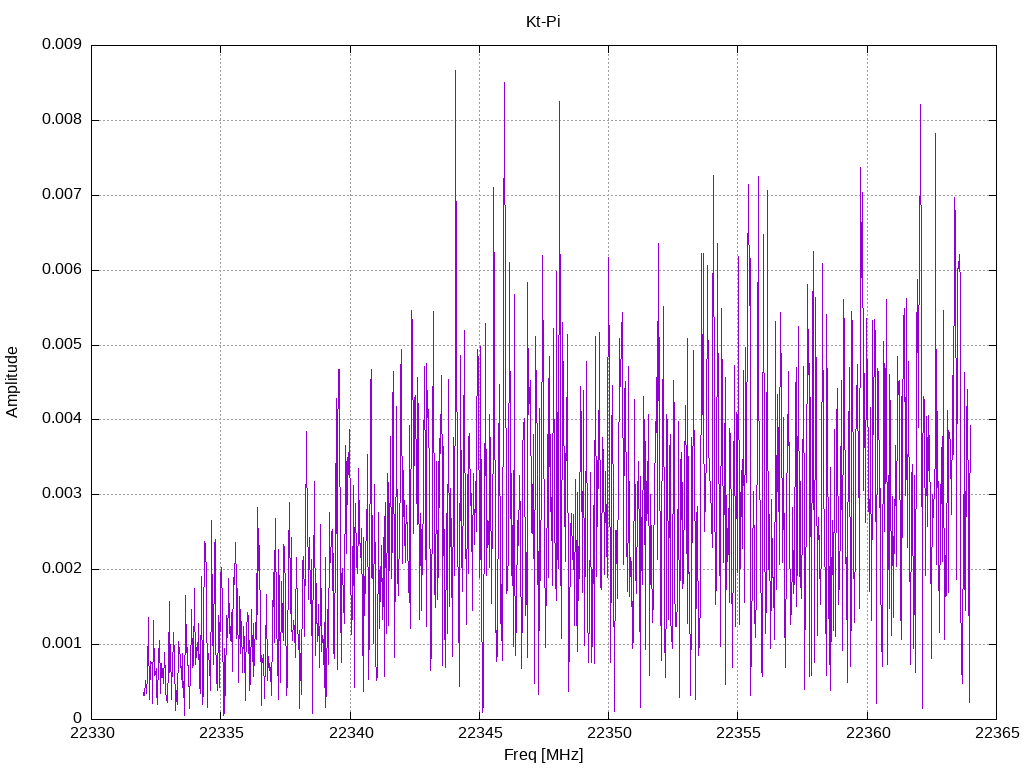Click the tall peak near 22348 MHz
The width and height of the screenshot is (1024, 768).
(559, 103)
